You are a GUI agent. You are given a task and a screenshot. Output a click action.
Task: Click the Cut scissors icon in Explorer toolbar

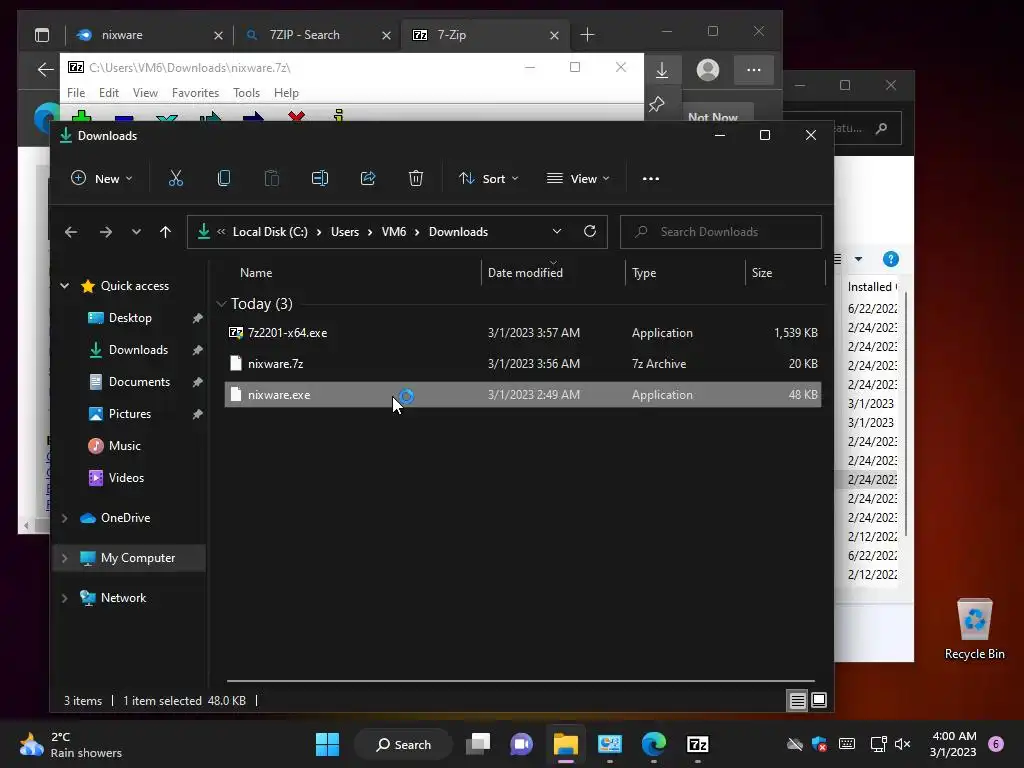[x=176, y=178]
